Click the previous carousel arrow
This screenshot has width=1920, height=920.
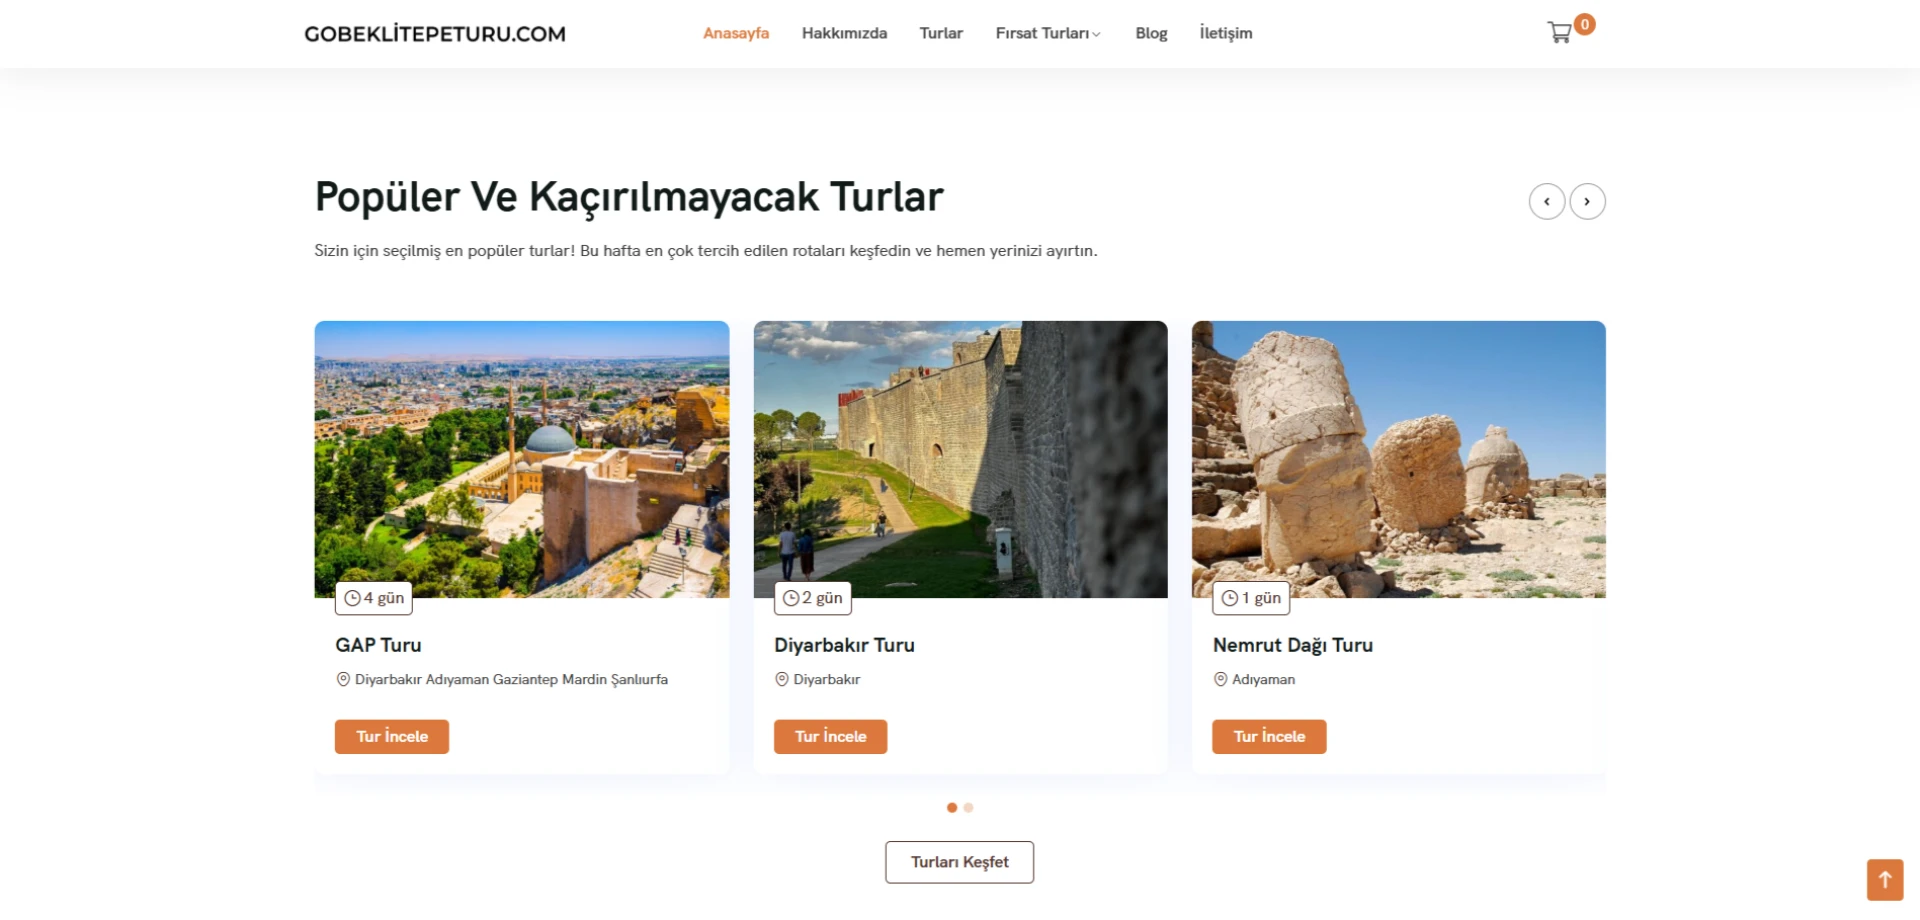pos(1547,202)
